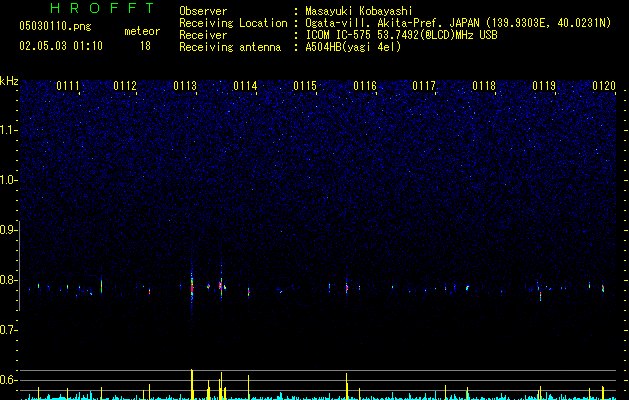This screenshot has height=400, width=629.
Task: Click the Receiver label
Action: click(203, 35)
